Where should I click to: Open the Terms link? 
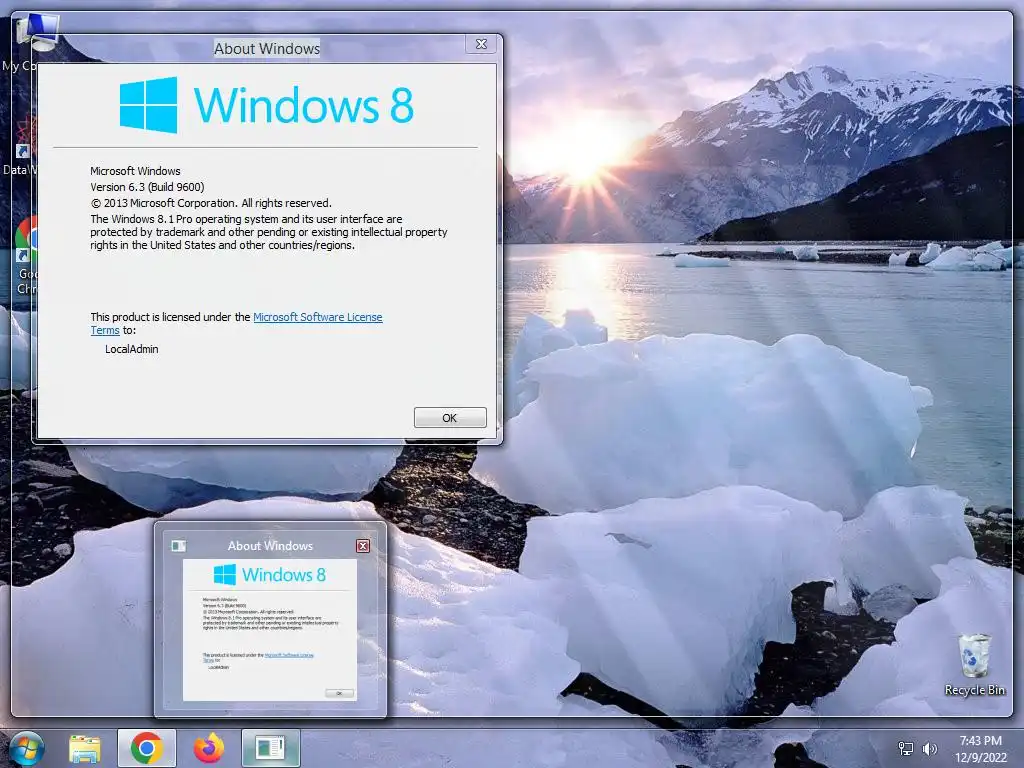104,330
